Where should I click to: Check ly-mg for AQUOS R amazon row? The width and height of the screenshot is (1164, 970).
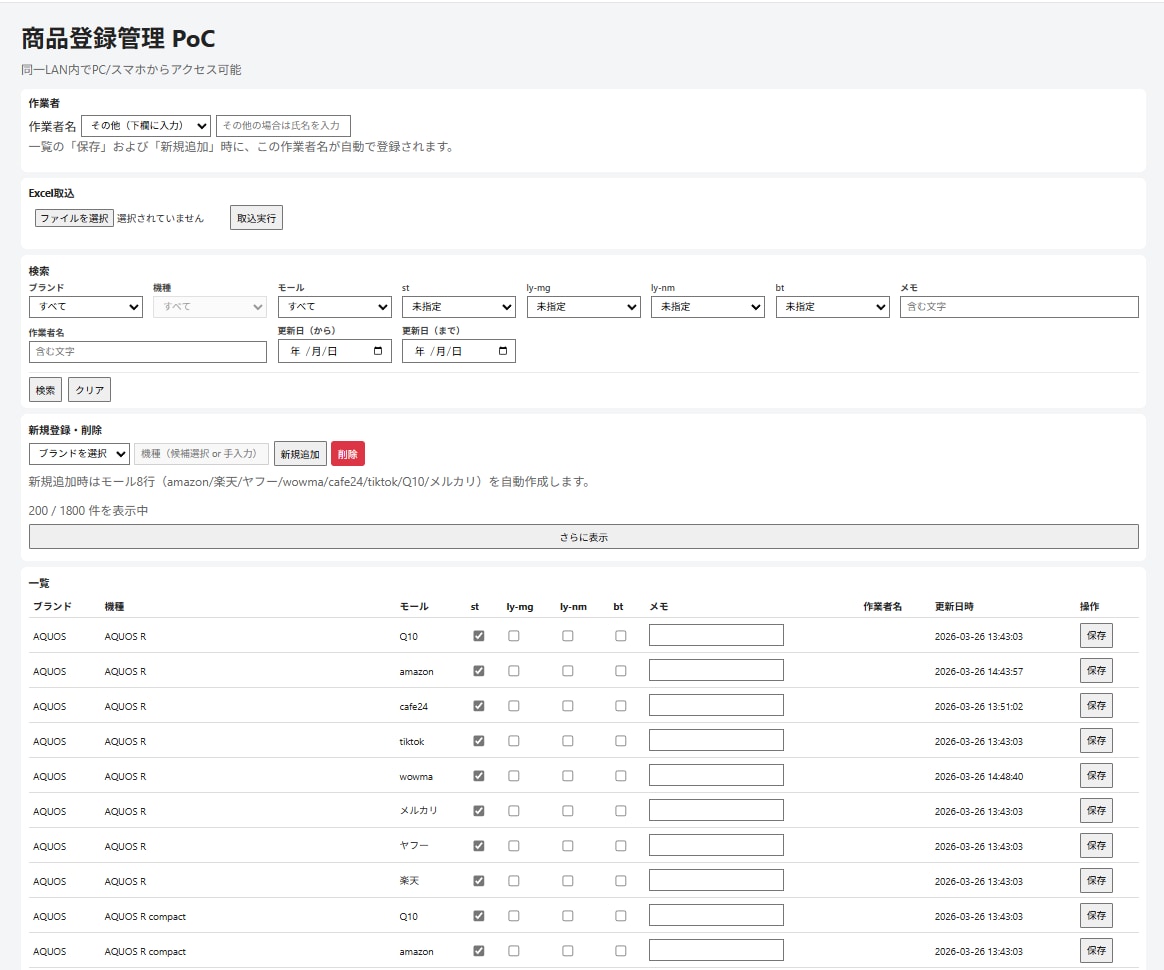(514, 671)
